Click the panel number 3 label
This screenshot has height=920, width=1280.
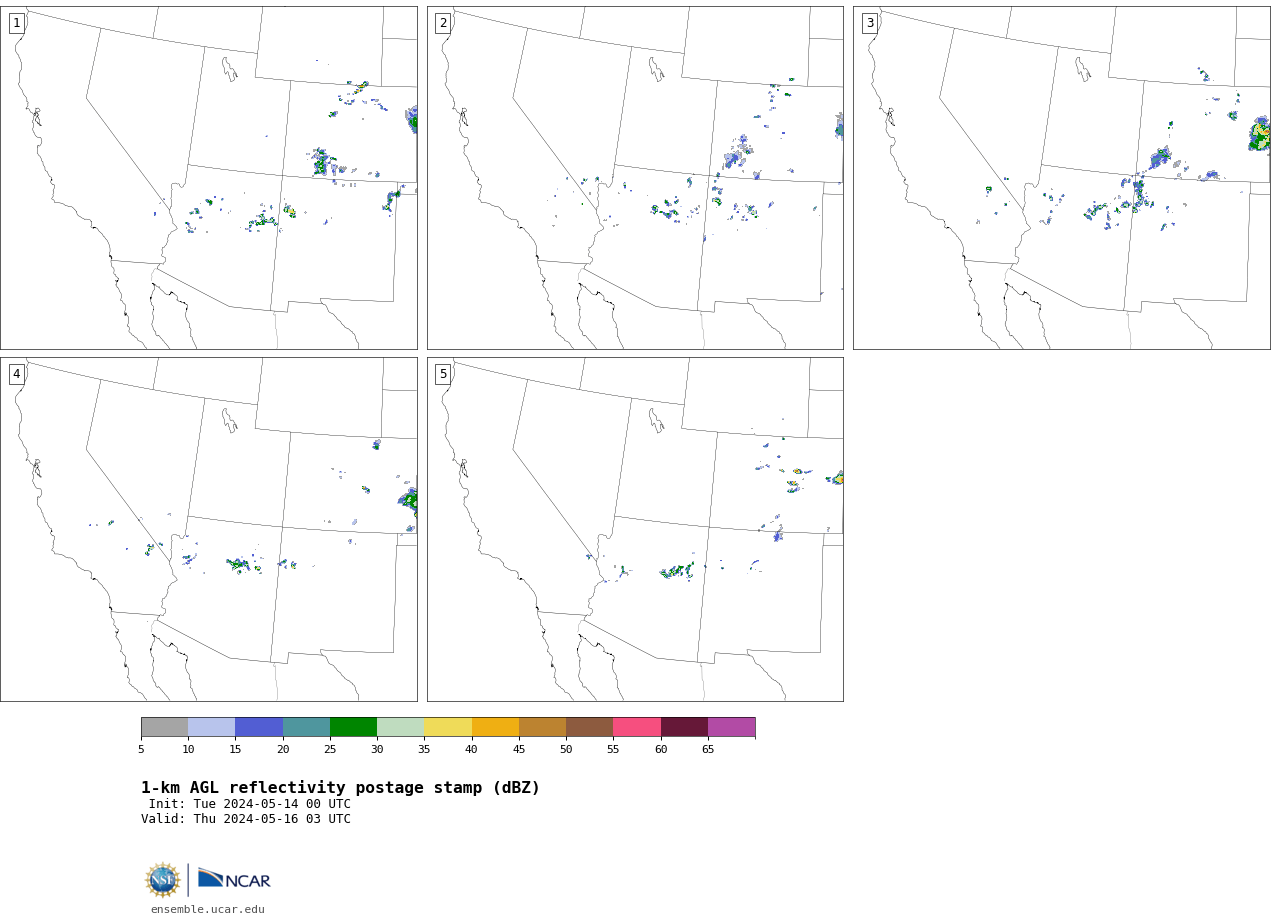(870, 23)
